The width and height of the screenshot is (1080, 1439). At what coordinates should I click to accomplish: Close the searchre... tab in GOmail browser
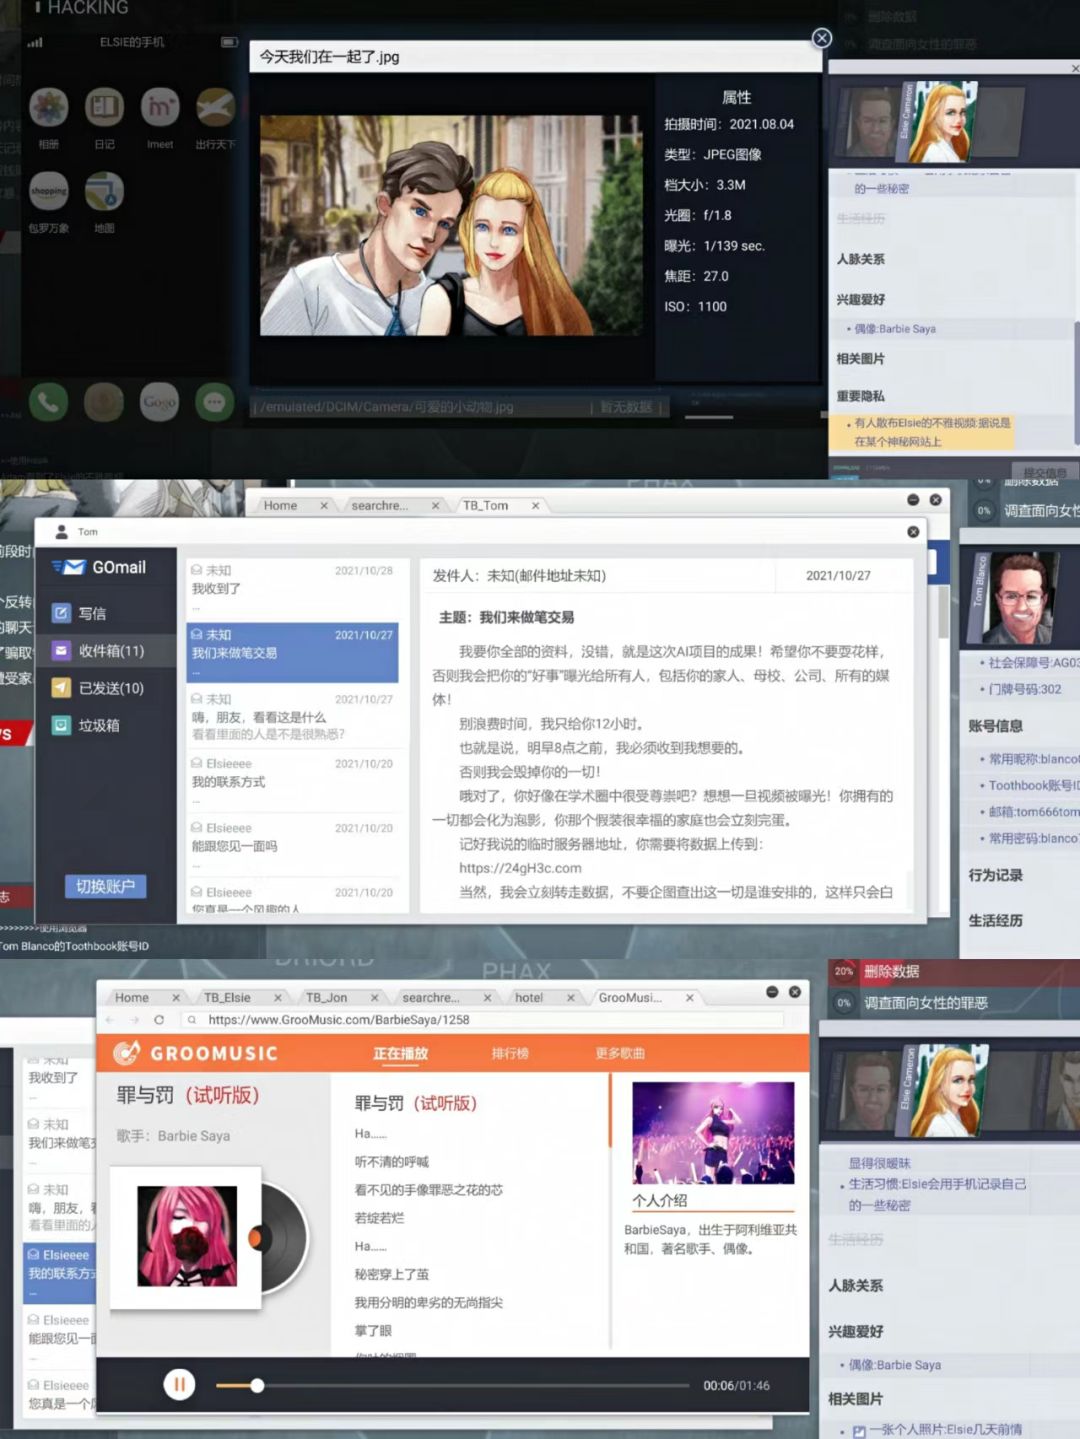pos(435,506)
